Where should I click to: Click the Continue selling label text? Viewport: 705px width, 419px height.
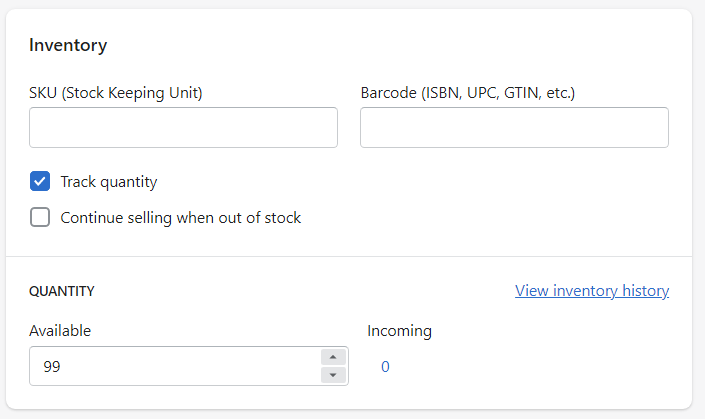[x=181, y=218]
